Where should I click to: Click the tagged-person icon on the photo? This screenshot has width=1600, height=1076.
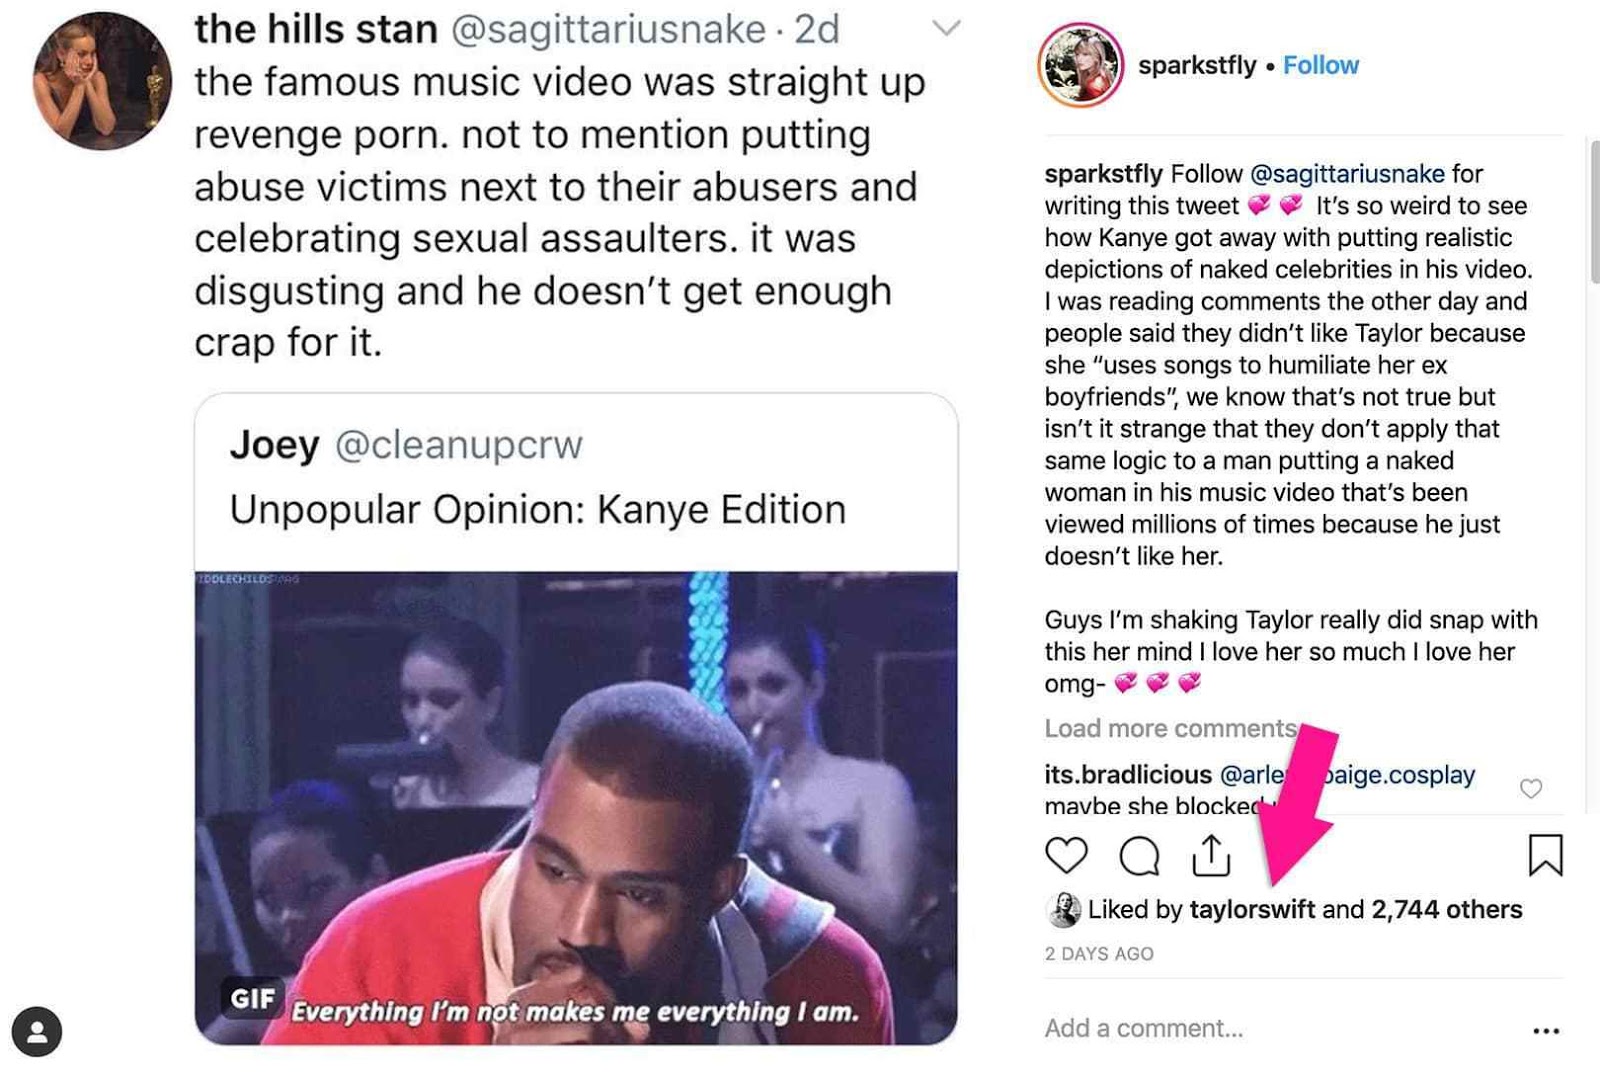click(37, 1031)
